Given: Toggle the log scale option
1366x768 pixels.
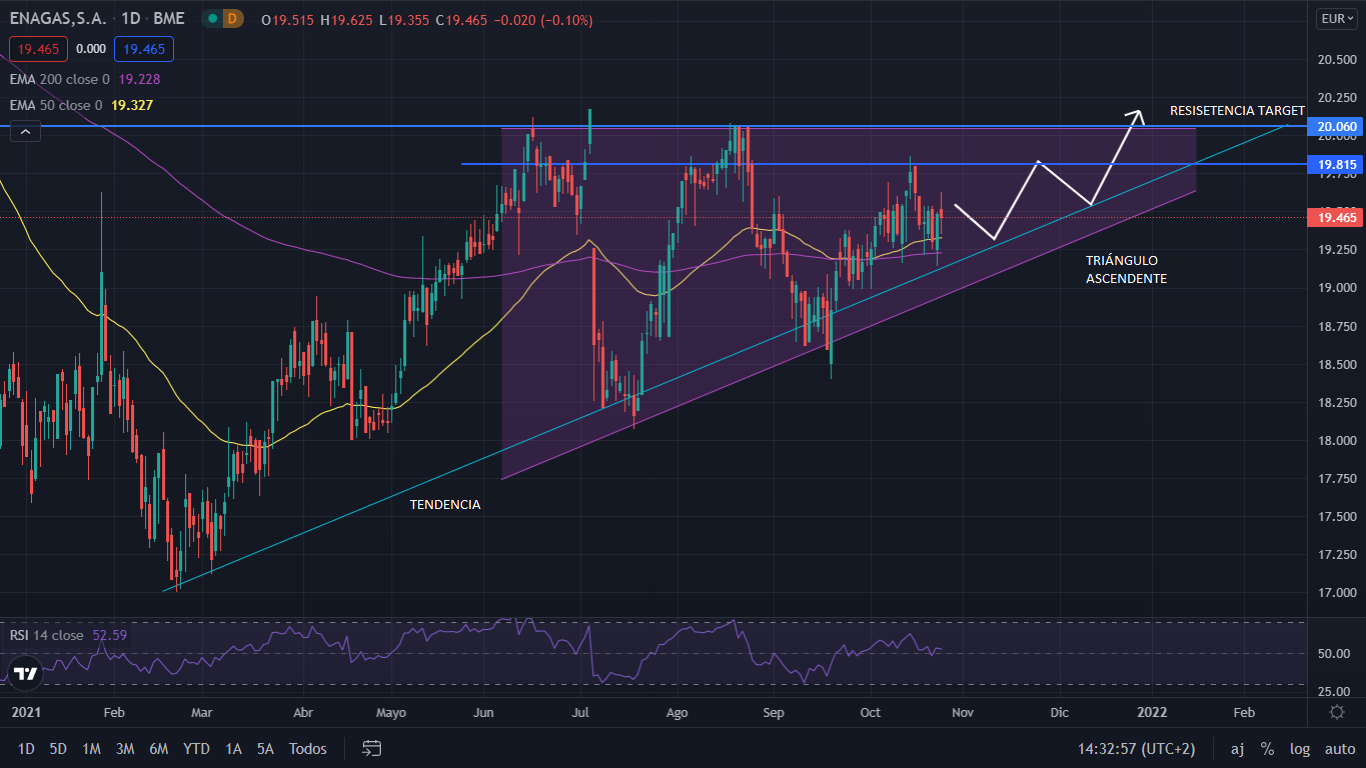Looking at the screenshot, I should 1300,748.
